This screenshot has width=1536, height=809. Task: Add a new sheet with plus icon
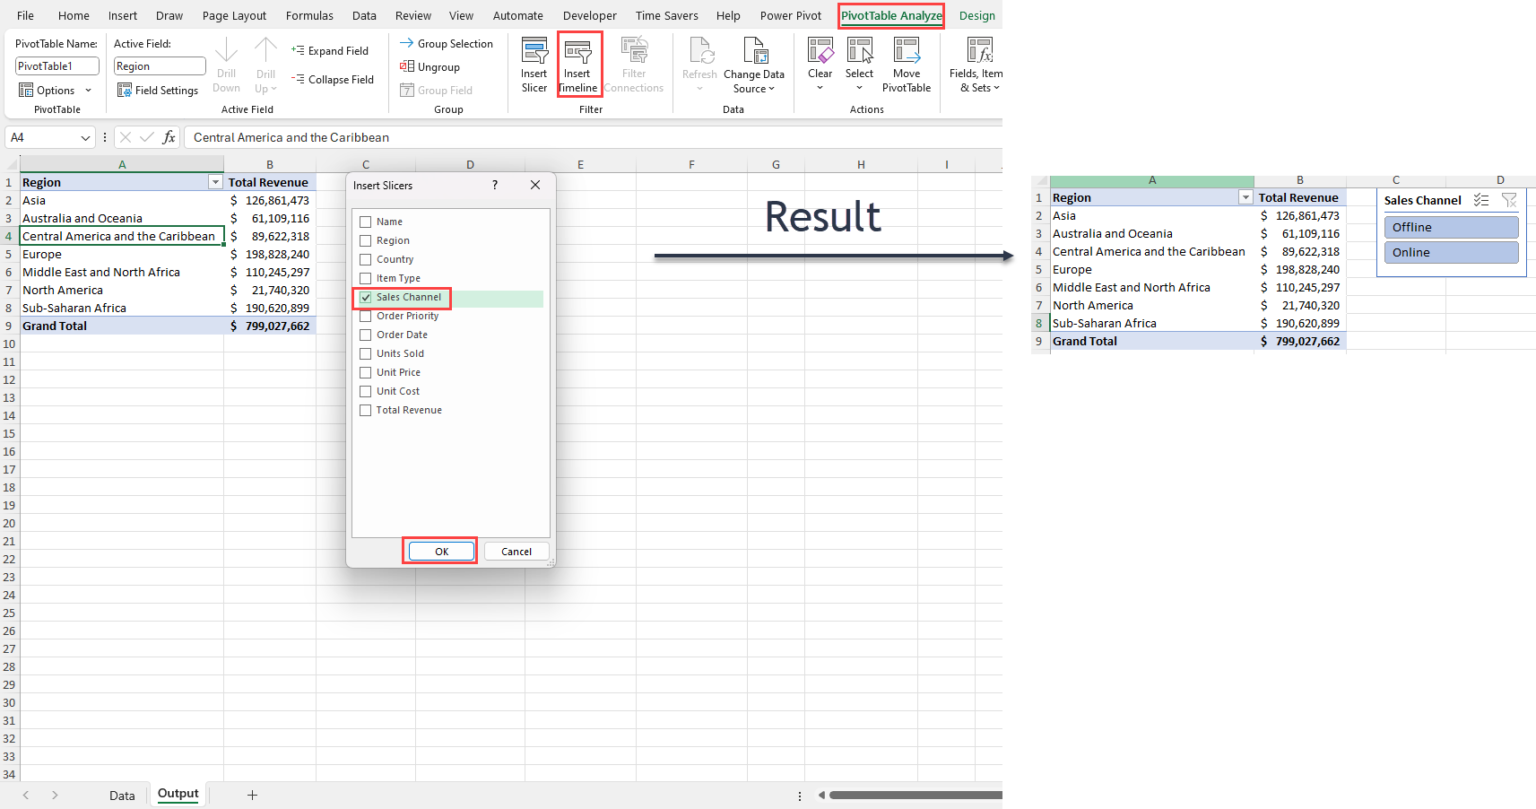[x=252, y=795]
